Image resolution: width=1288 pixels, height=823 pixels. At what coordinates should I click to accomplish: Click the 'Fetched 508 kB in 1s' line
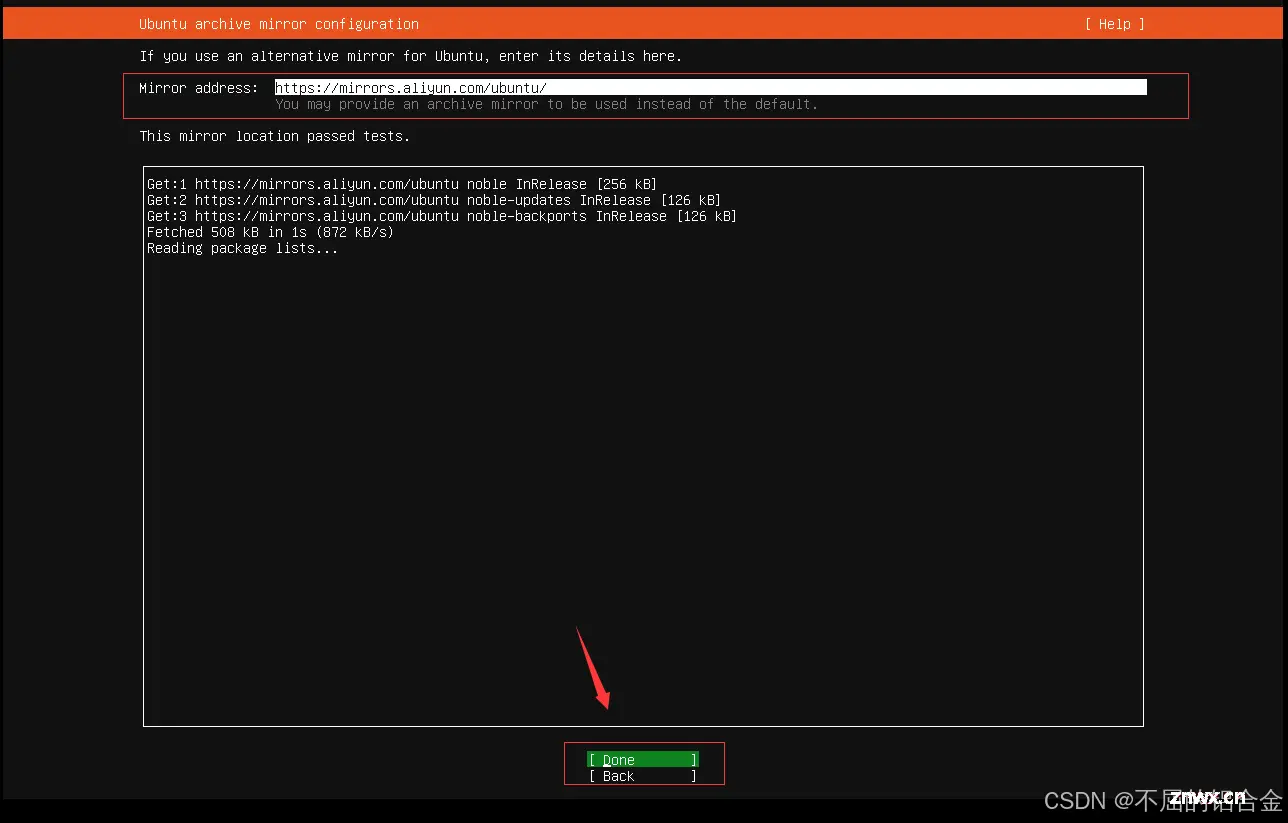270,232
